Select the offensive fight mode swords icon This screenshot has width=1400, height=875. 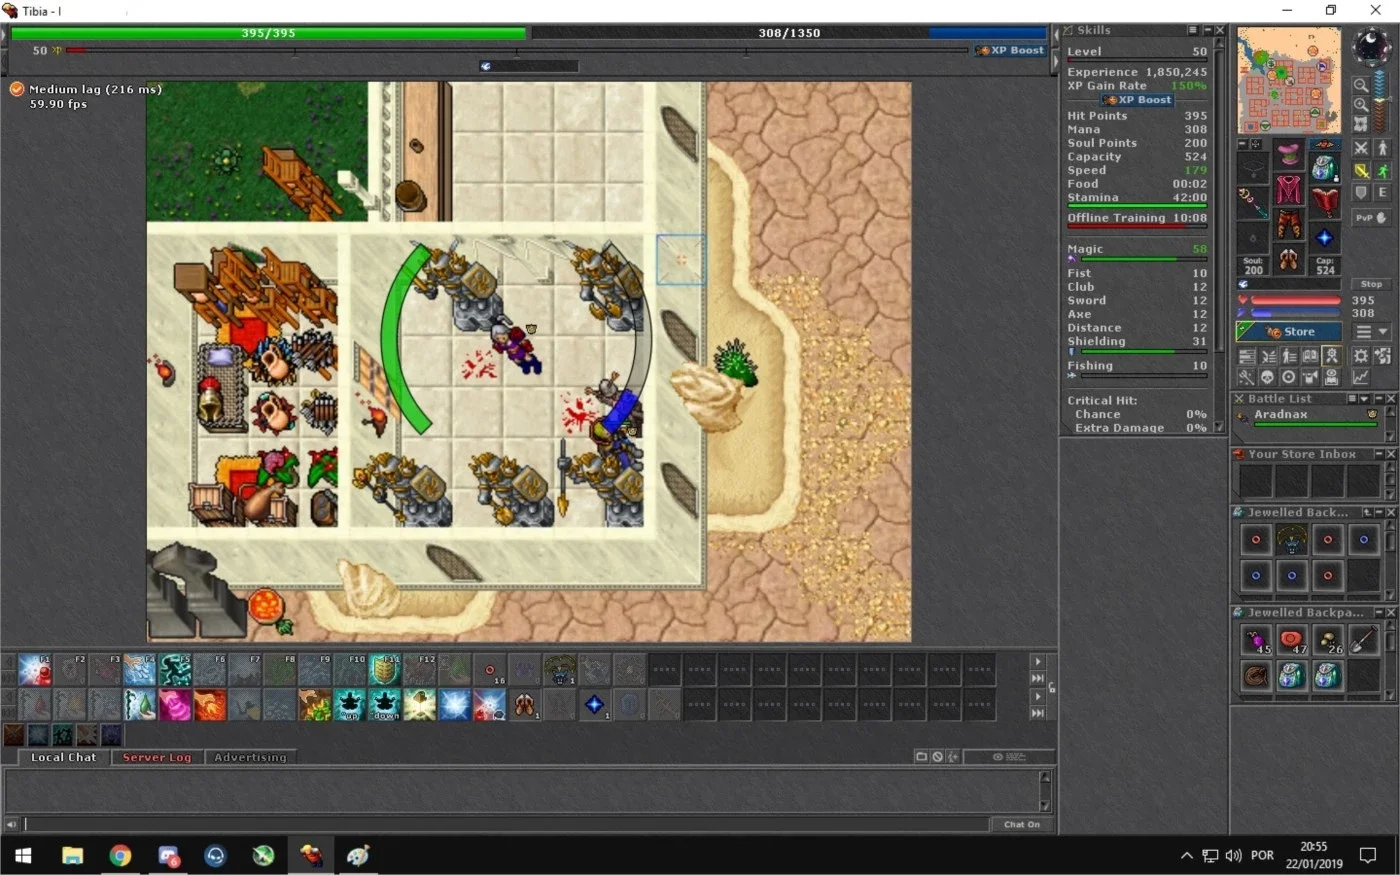coord(1361,148)
